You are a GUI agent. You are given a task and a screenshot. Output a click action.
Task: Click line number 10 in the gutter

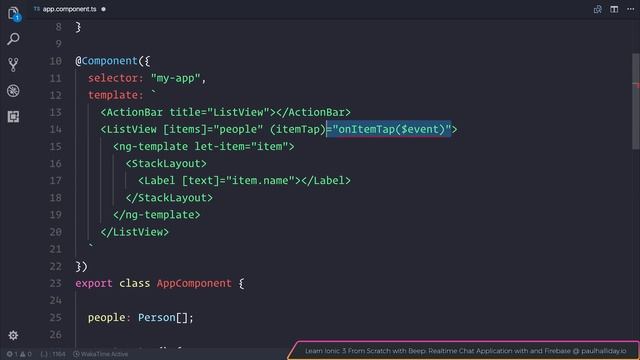pos(56,61)
